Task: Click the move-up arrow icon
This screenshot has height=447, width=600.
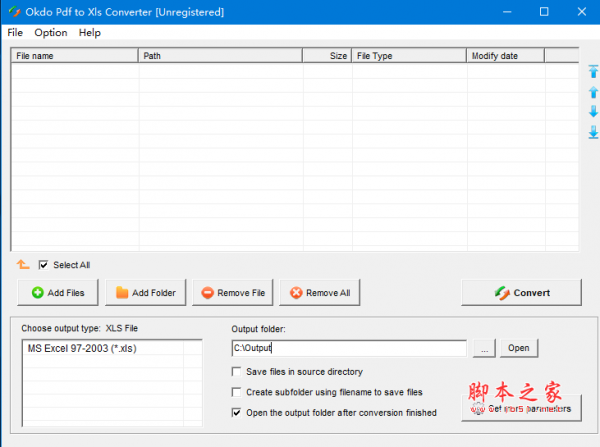Action: (x=593, y=92)
